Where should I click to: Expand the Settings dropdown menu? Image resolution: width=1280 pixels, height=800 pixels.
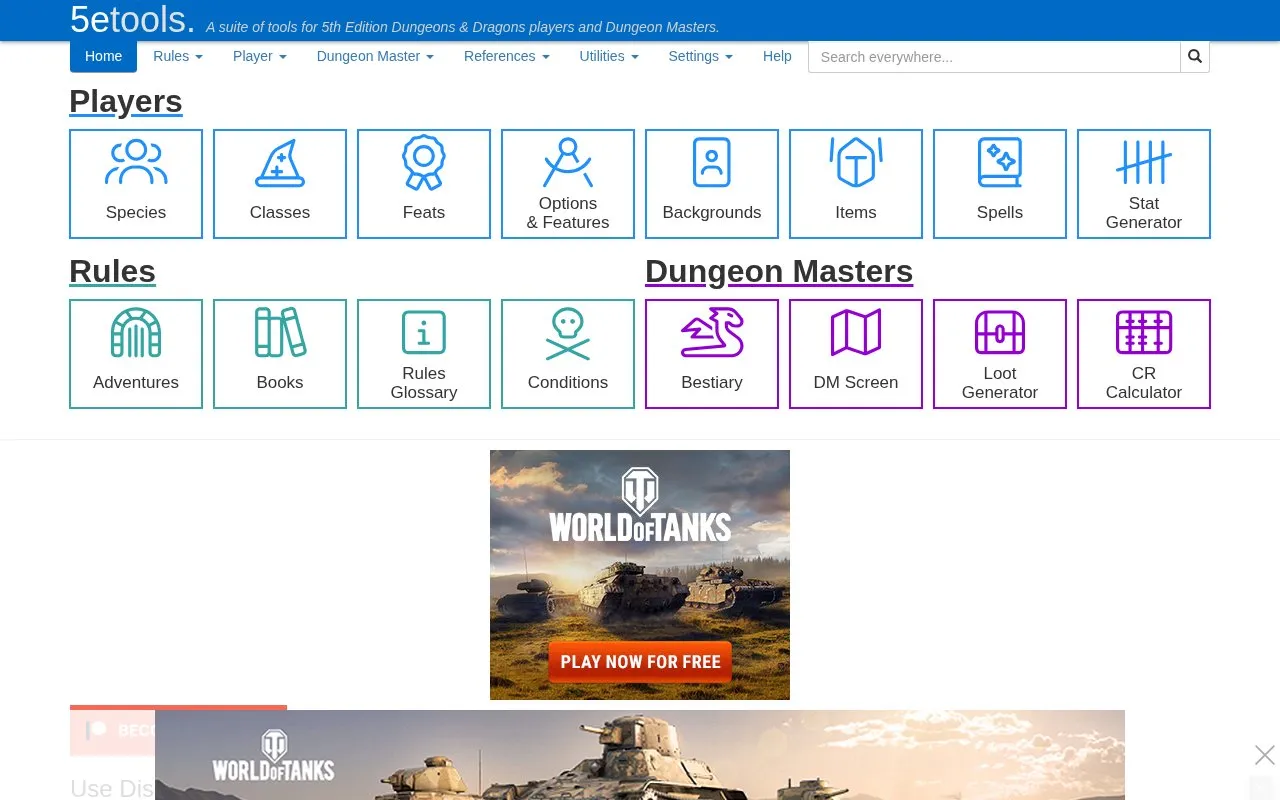pyautogui.click(x=701, y=57)
